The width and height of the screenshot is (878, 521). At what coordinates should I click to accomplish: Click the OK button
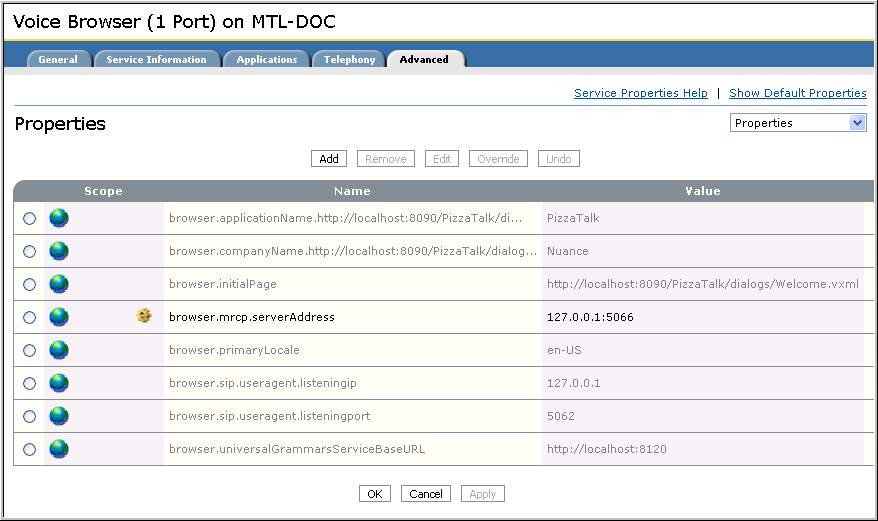click(x=374, y=494)
